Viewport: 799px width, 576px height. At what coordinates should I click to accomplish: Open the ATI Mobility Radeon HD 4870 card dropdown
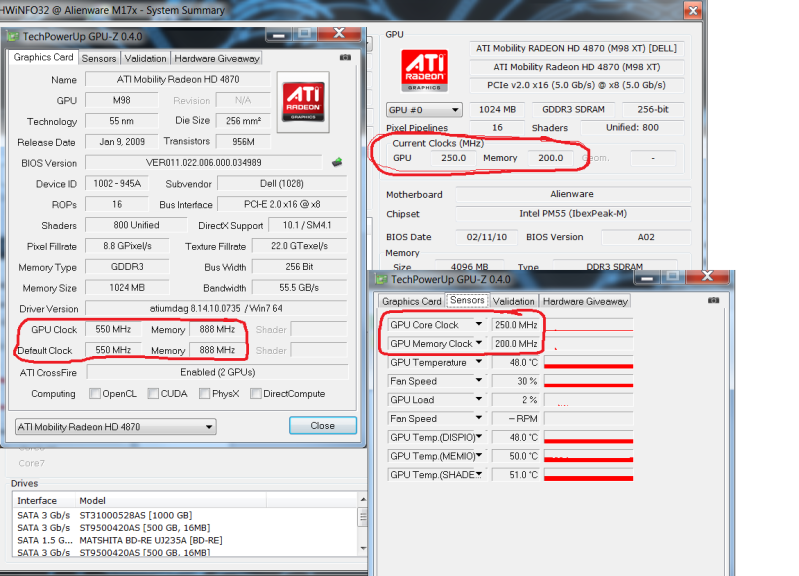116,427
